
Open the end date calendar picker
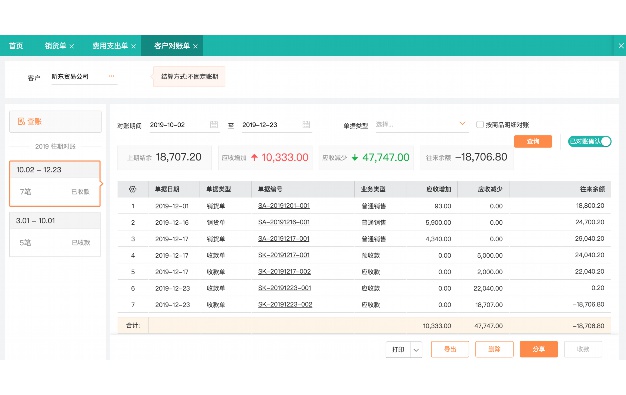click(306, 125)
